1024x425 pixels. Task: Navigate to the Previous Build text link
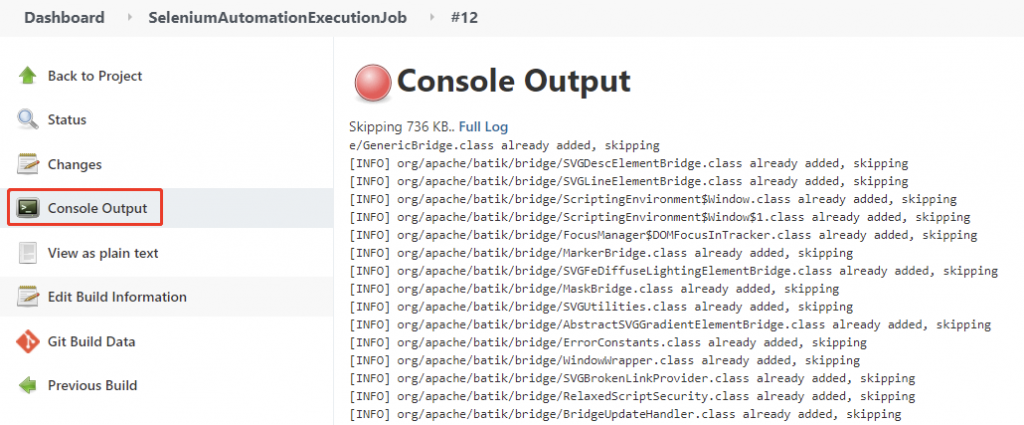[x=92, y=385]
